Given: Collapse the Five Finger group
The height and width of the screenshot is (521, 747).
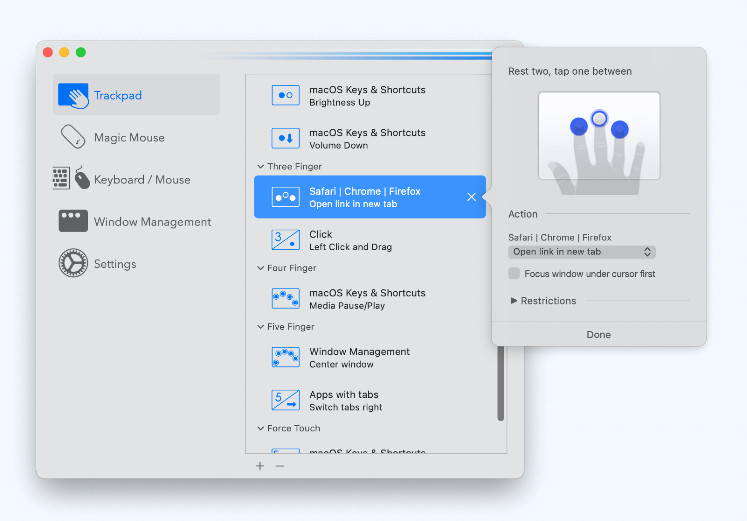Looking at the screenshot, I should coord(261,327).
